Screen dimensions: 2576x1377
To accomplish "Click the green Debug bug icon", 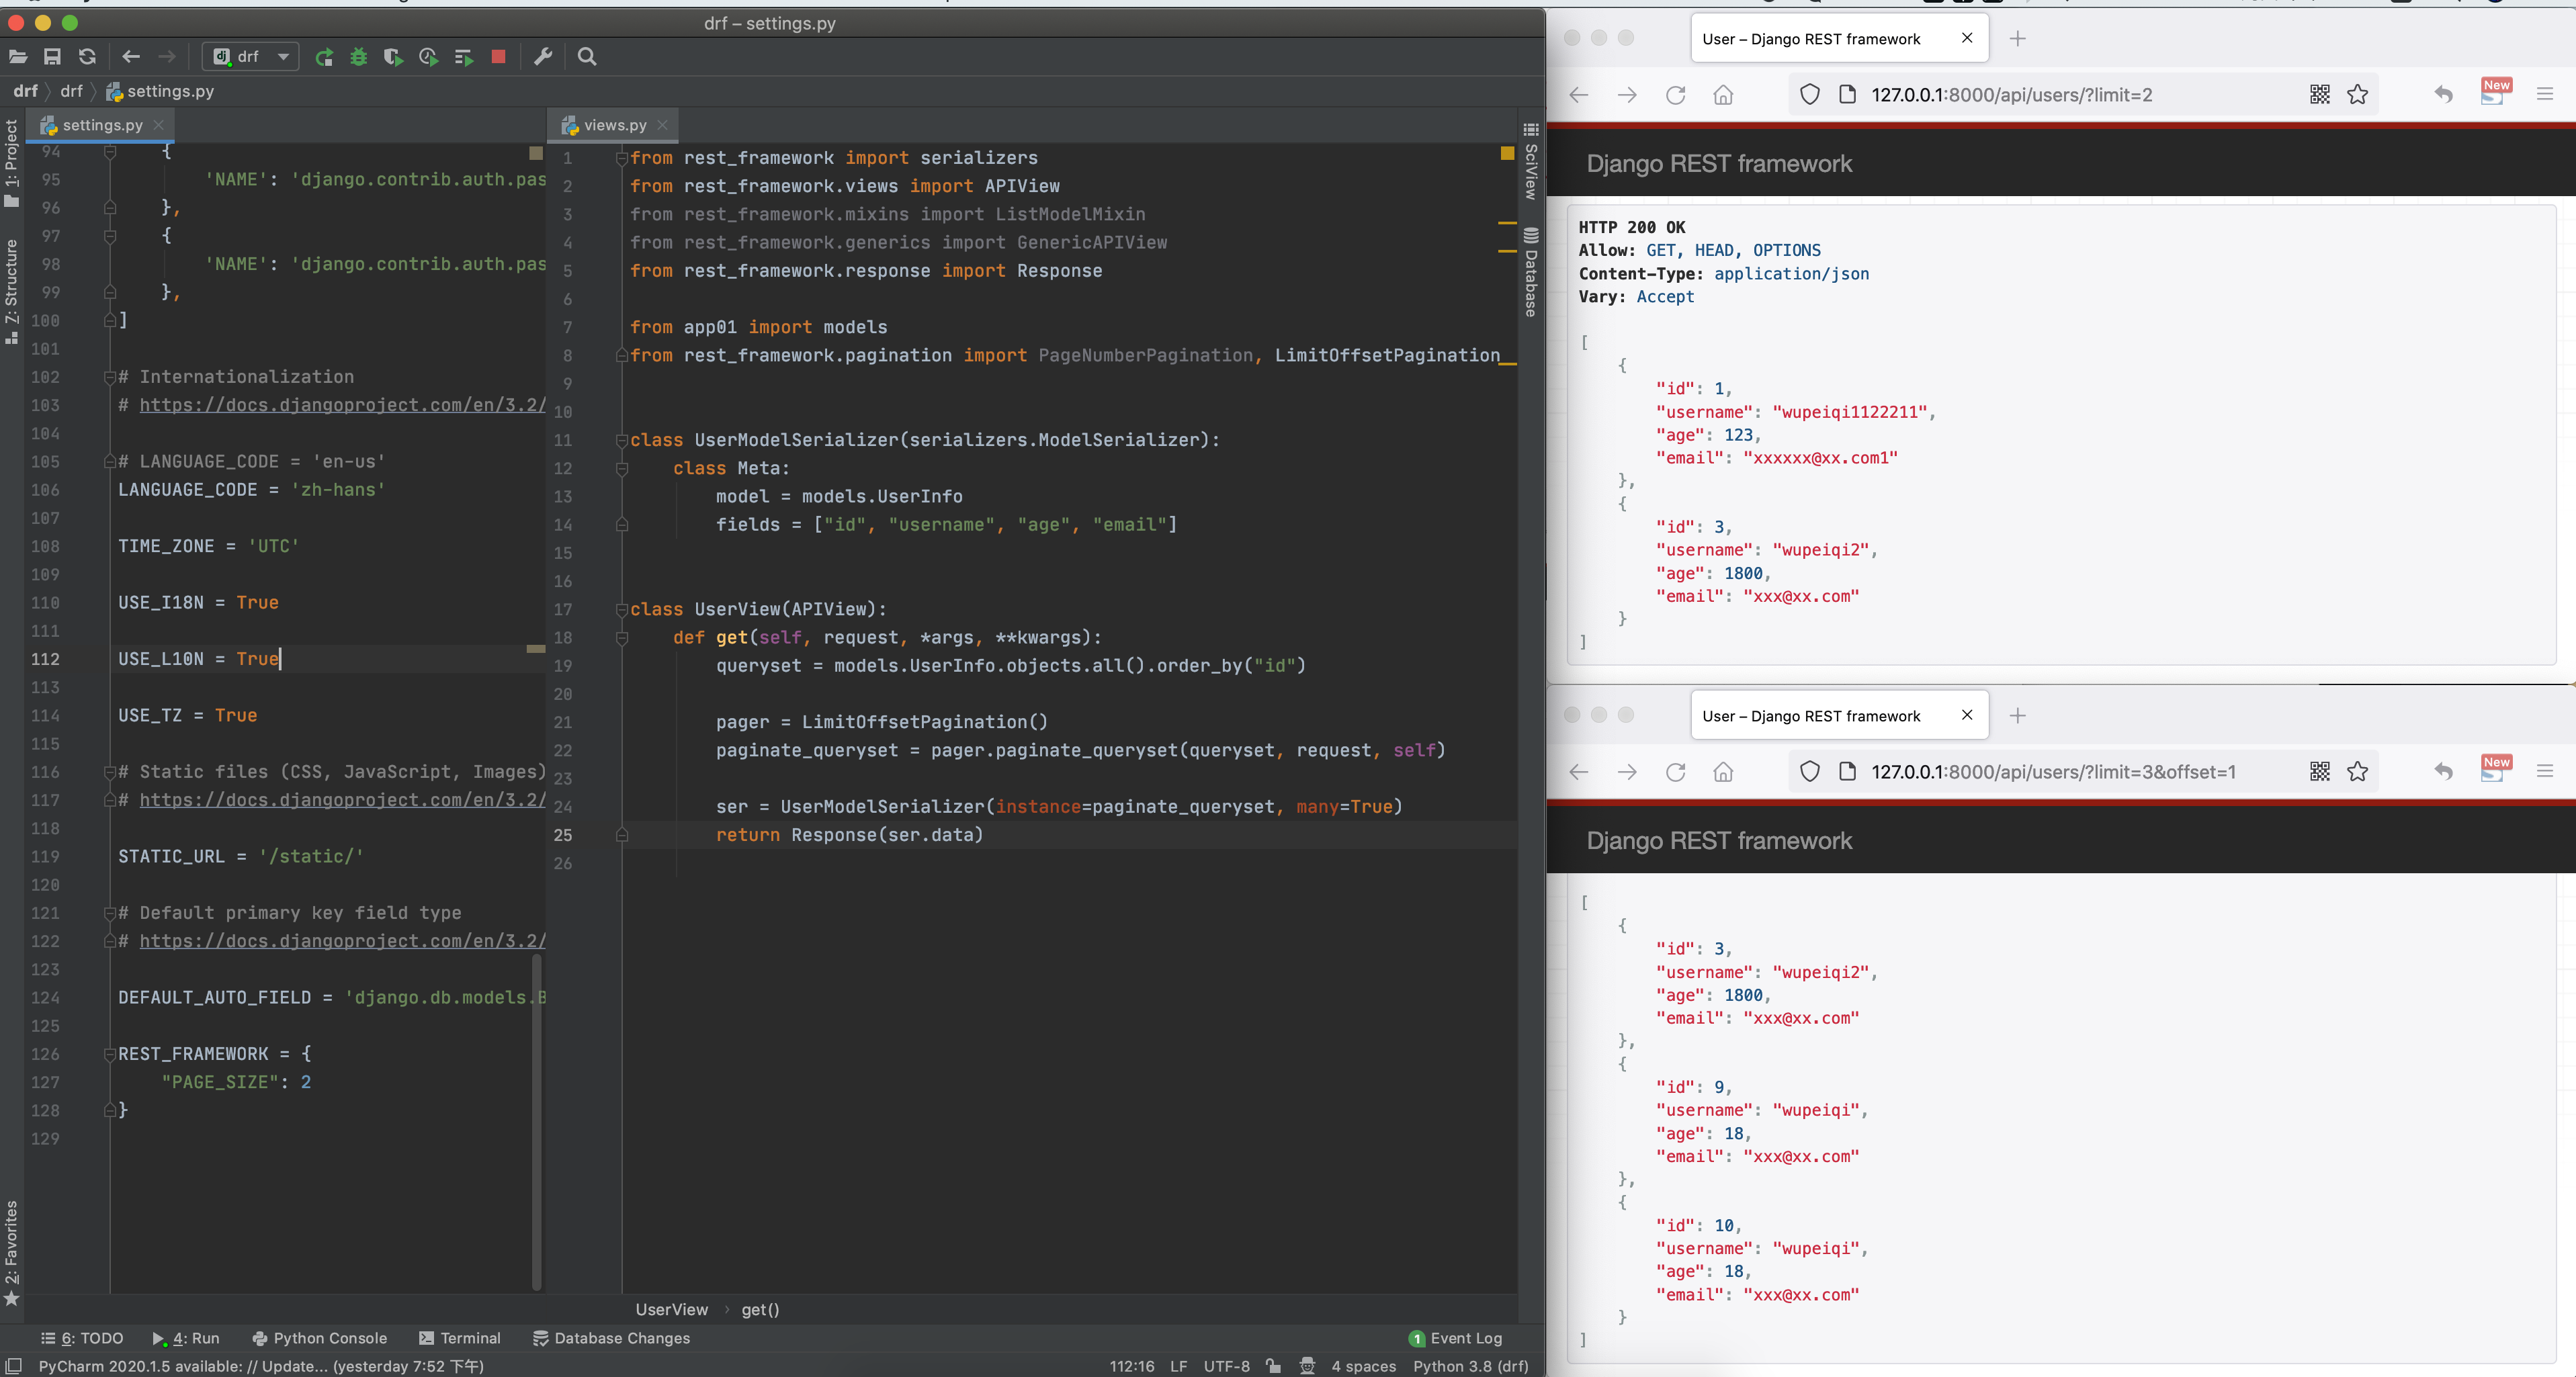I will pos(358,57).
